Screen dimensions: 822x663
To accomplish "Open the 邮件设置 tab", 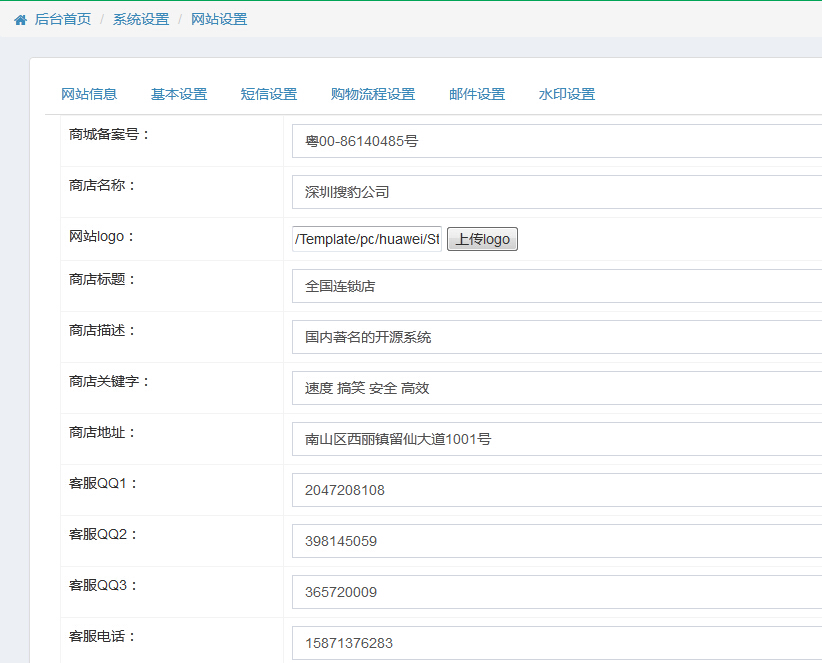I will point(477,94).
